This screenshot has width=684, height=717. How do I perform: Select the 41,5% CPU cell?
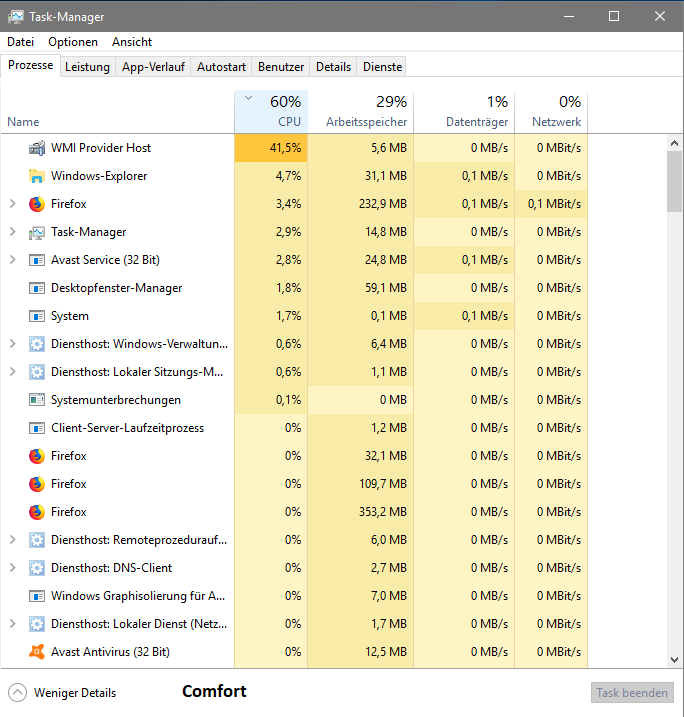[271, 148]
